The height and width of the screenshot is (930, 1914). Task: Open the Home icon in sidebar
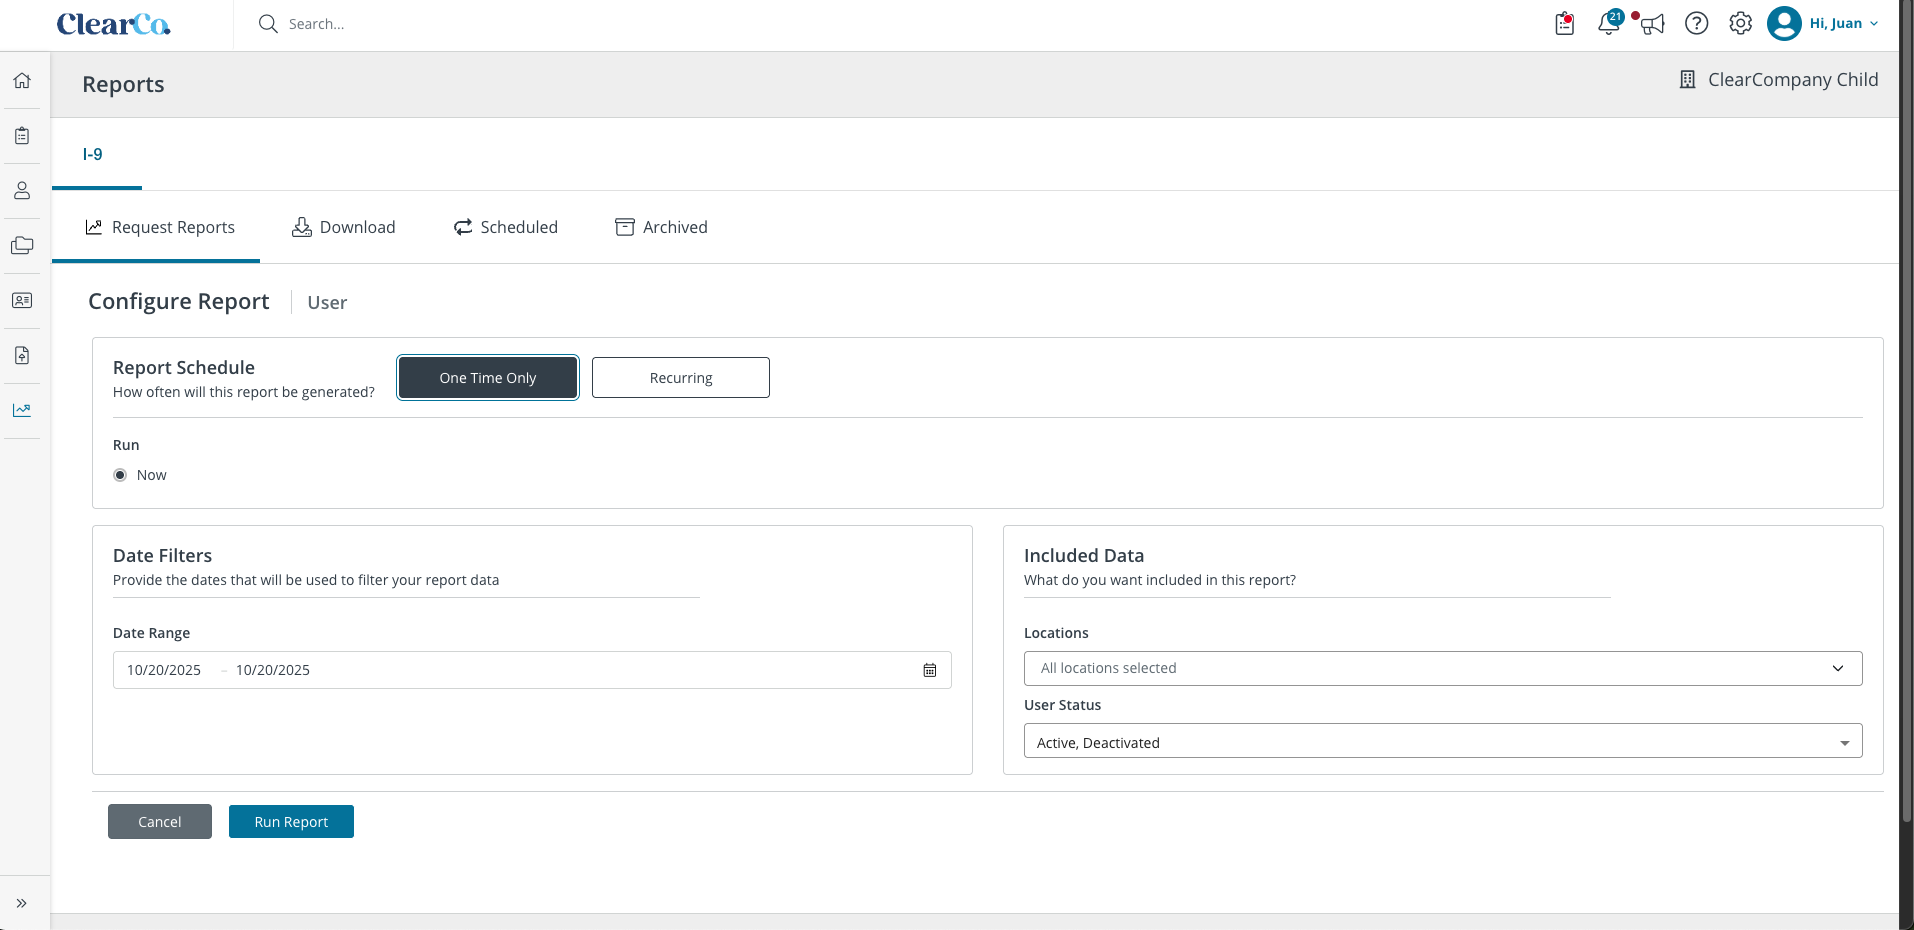[22, 80]
